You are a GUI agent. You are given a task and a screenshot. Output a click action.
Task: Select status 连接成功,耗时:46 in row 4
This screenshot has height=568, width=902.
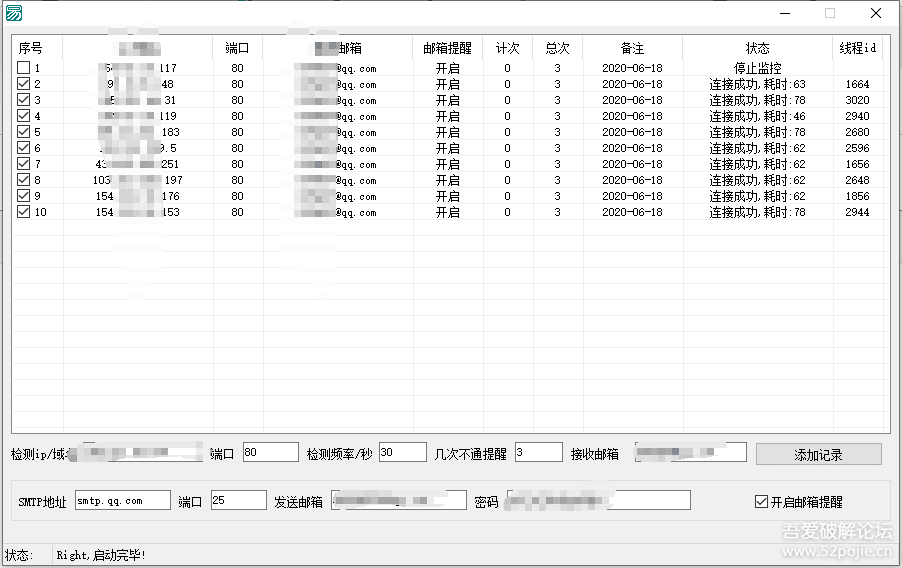pyautogui.click(x=757, y=116)
